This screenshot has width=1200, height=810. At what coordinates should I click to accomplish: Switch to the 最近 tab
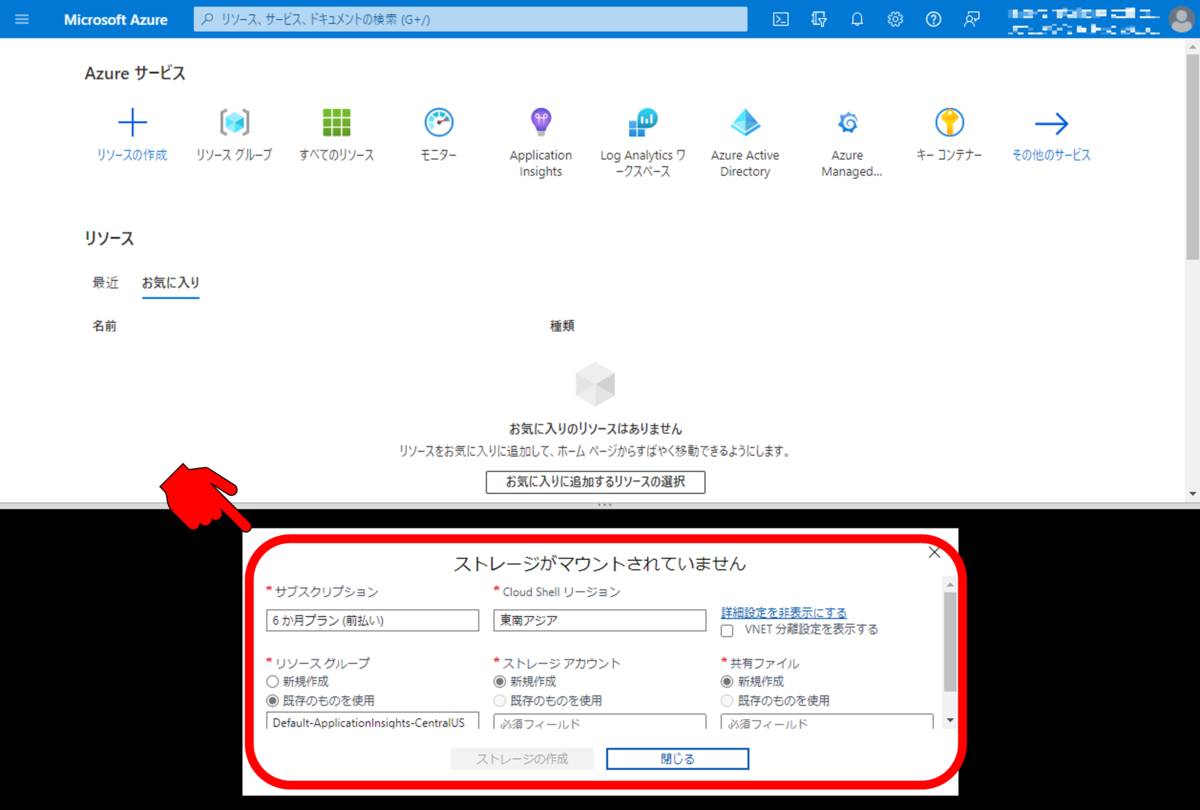(x=105, y=282)
